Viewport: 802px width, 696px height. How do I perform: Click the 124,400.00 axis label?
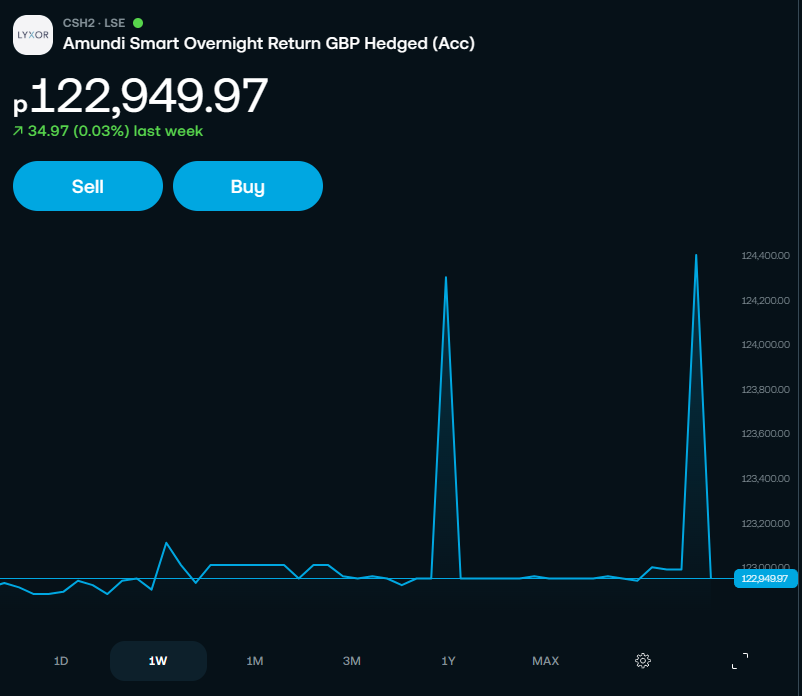pos(765,256)
